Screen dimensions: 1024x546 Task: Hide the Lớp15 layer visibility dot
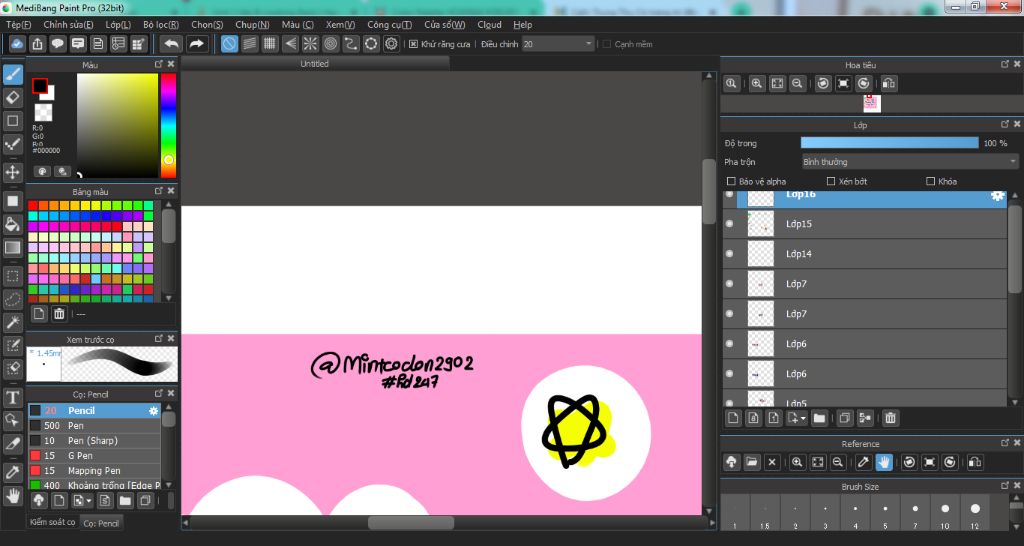(729, 223)
